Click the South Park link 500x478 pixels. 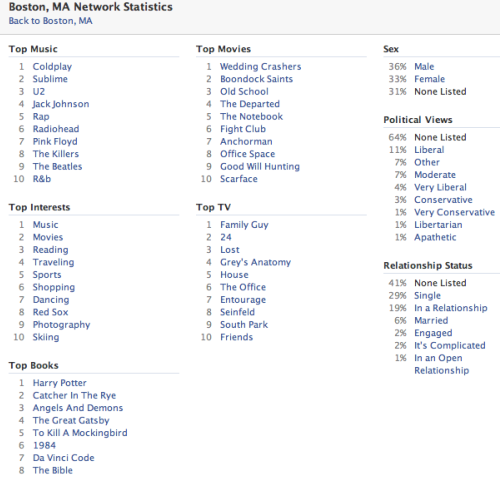[244, 325]
